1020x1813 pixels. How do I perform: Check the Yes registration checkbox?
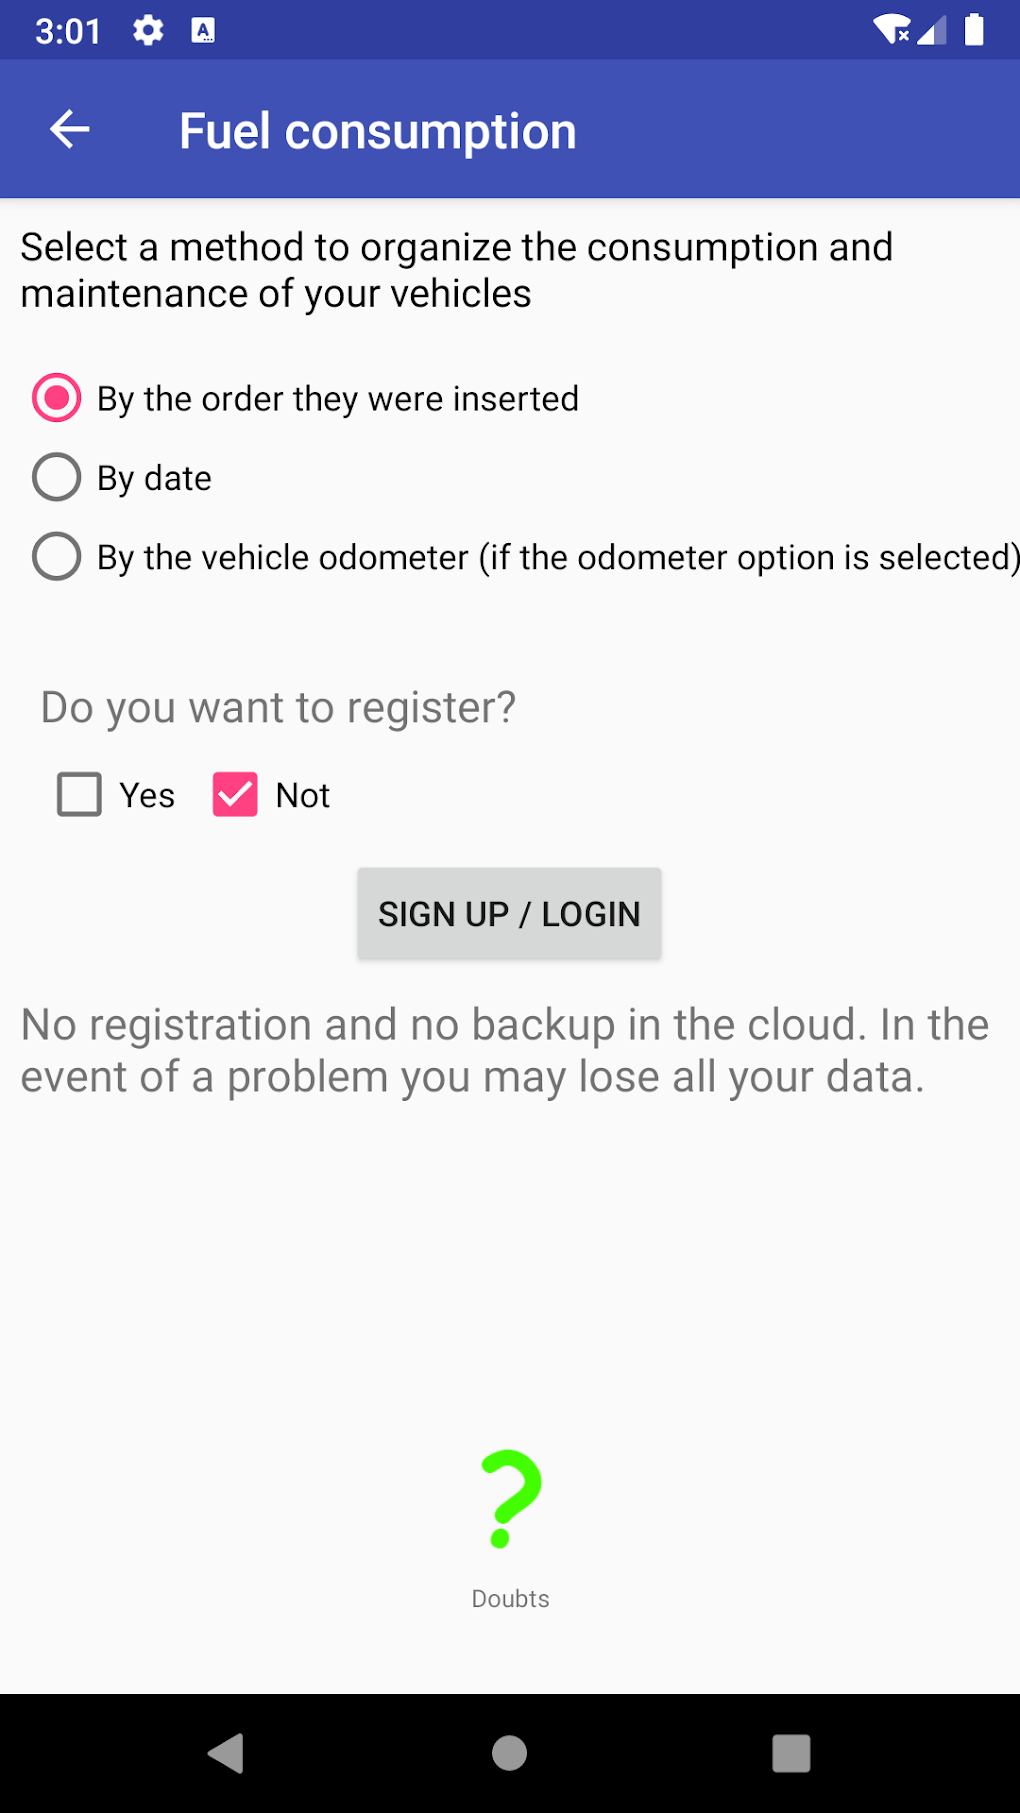tap(80, 795)
